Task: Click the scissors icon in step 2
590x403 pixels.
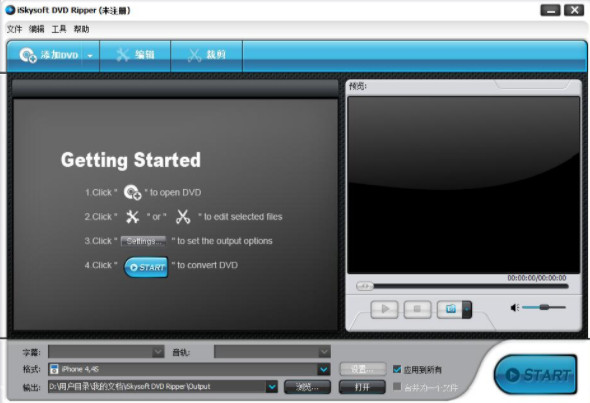Action: coord(183,217)
